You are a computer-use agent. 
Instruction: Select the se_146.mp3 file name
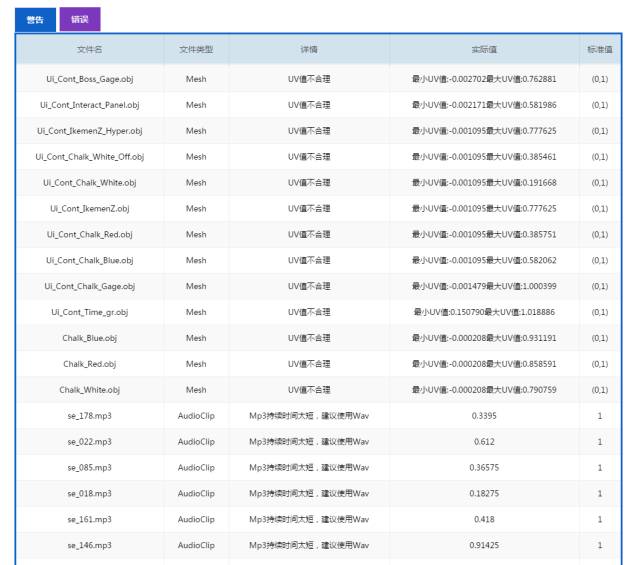[x=90, y=545]
